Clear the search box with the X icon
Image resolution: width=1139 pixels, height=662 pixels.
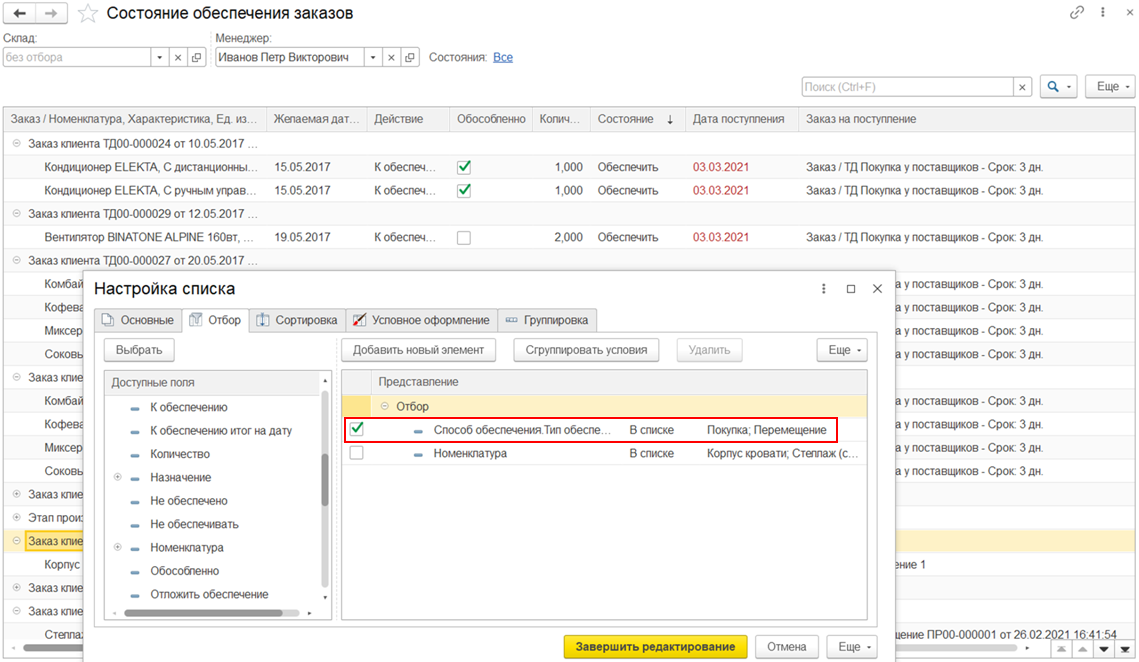click(x=1022, y=88)
